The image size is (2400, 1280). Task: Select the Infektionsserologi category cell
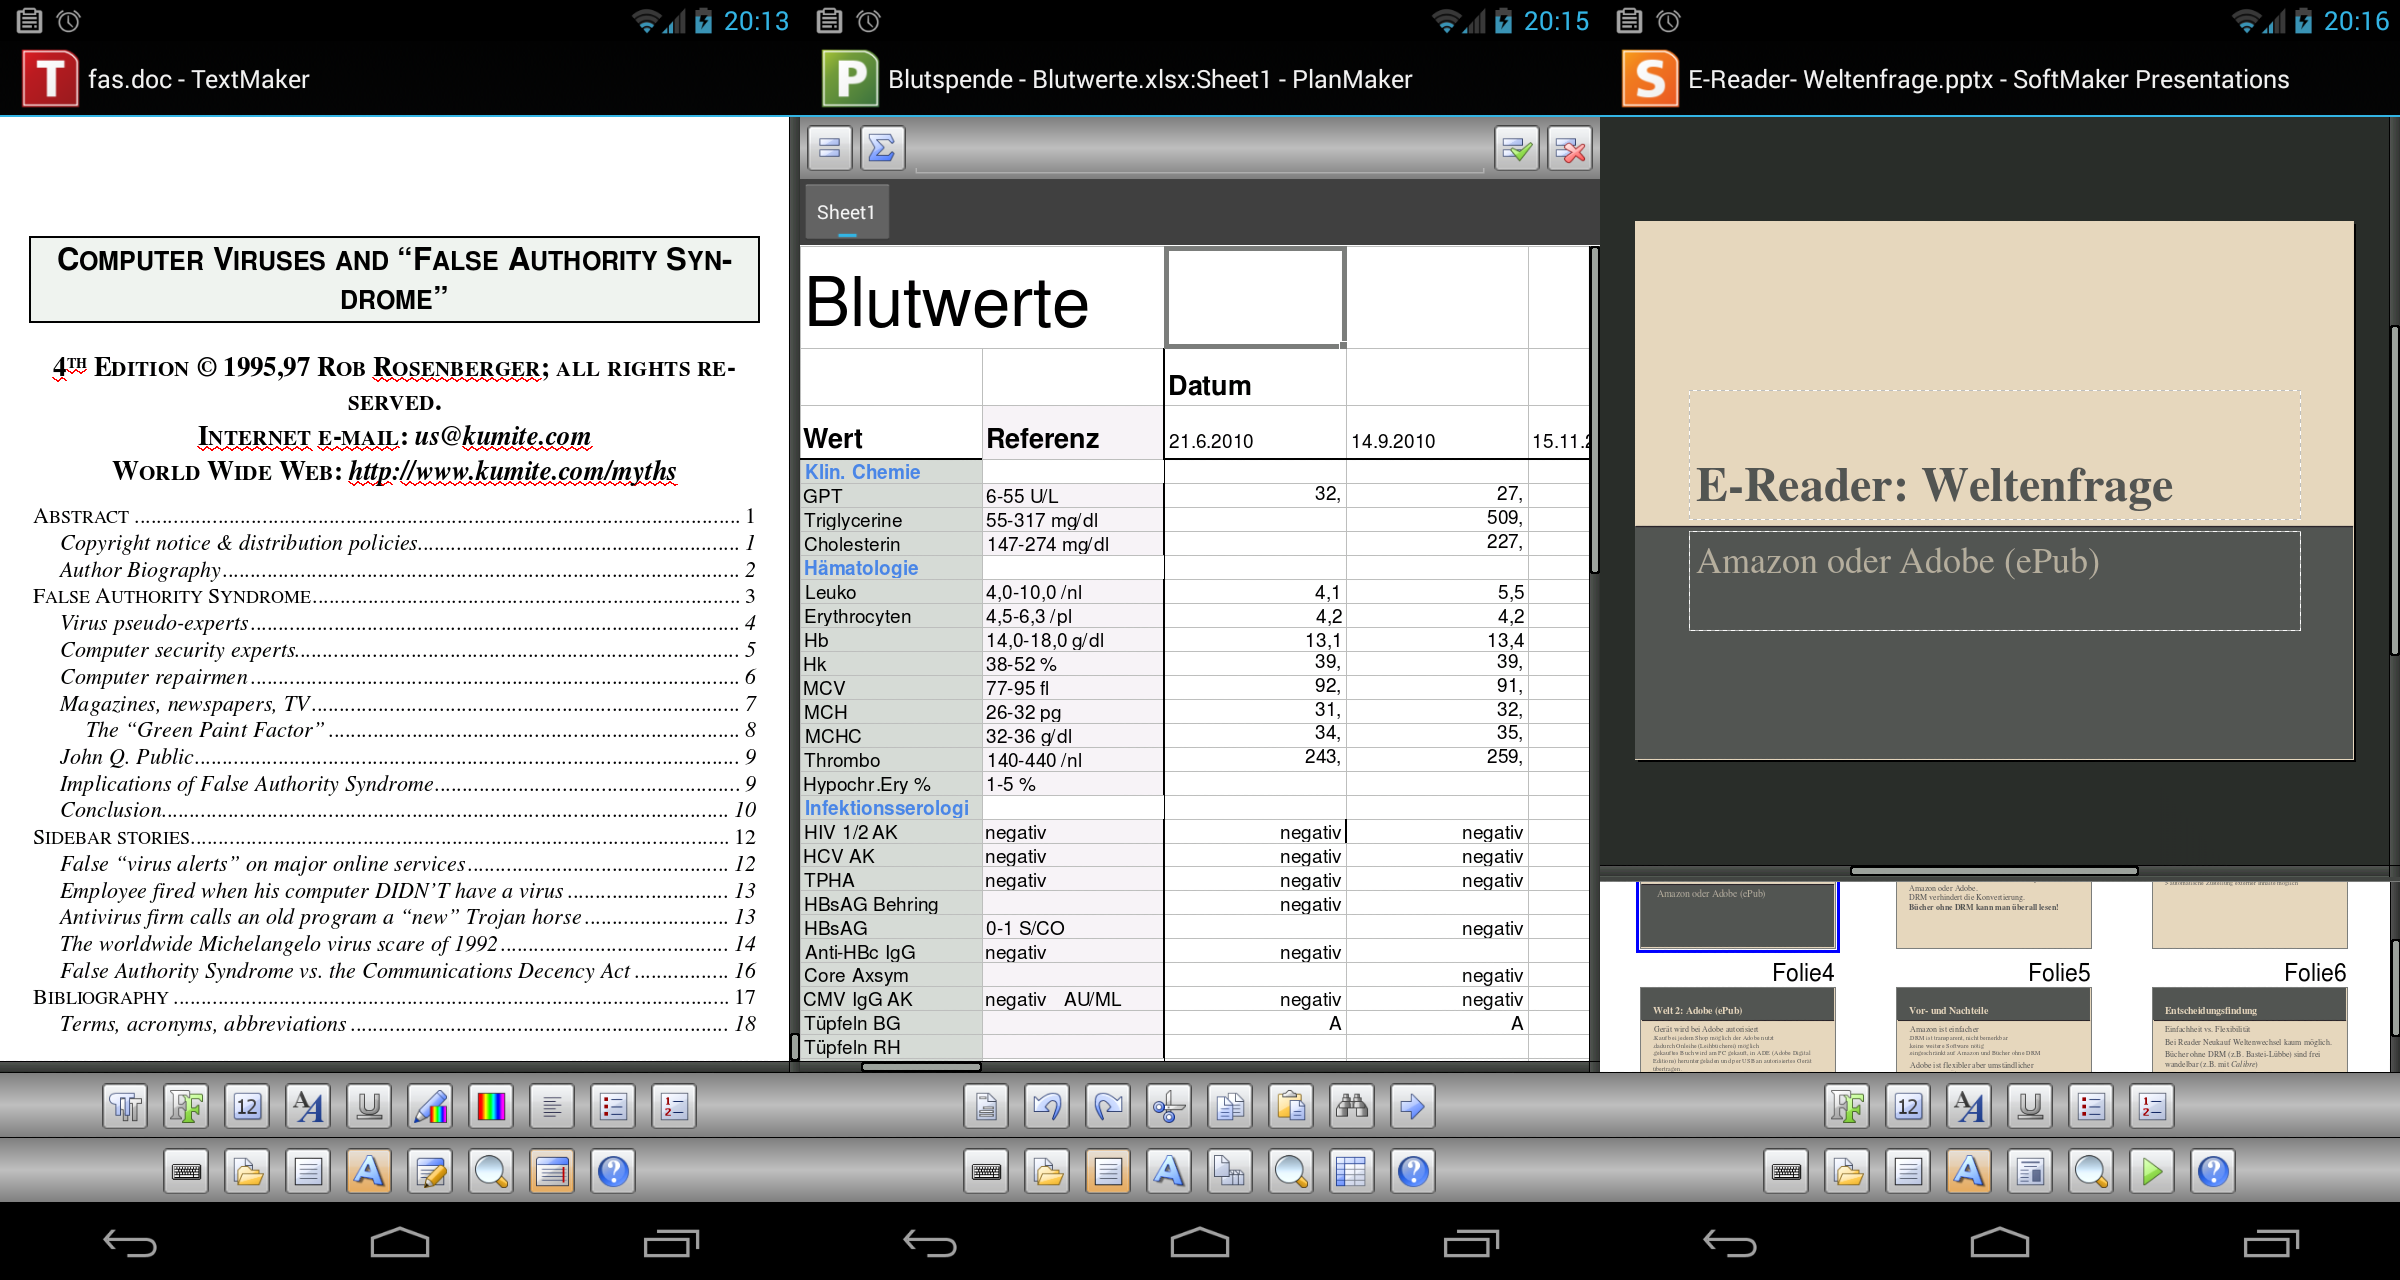(891, 808)
